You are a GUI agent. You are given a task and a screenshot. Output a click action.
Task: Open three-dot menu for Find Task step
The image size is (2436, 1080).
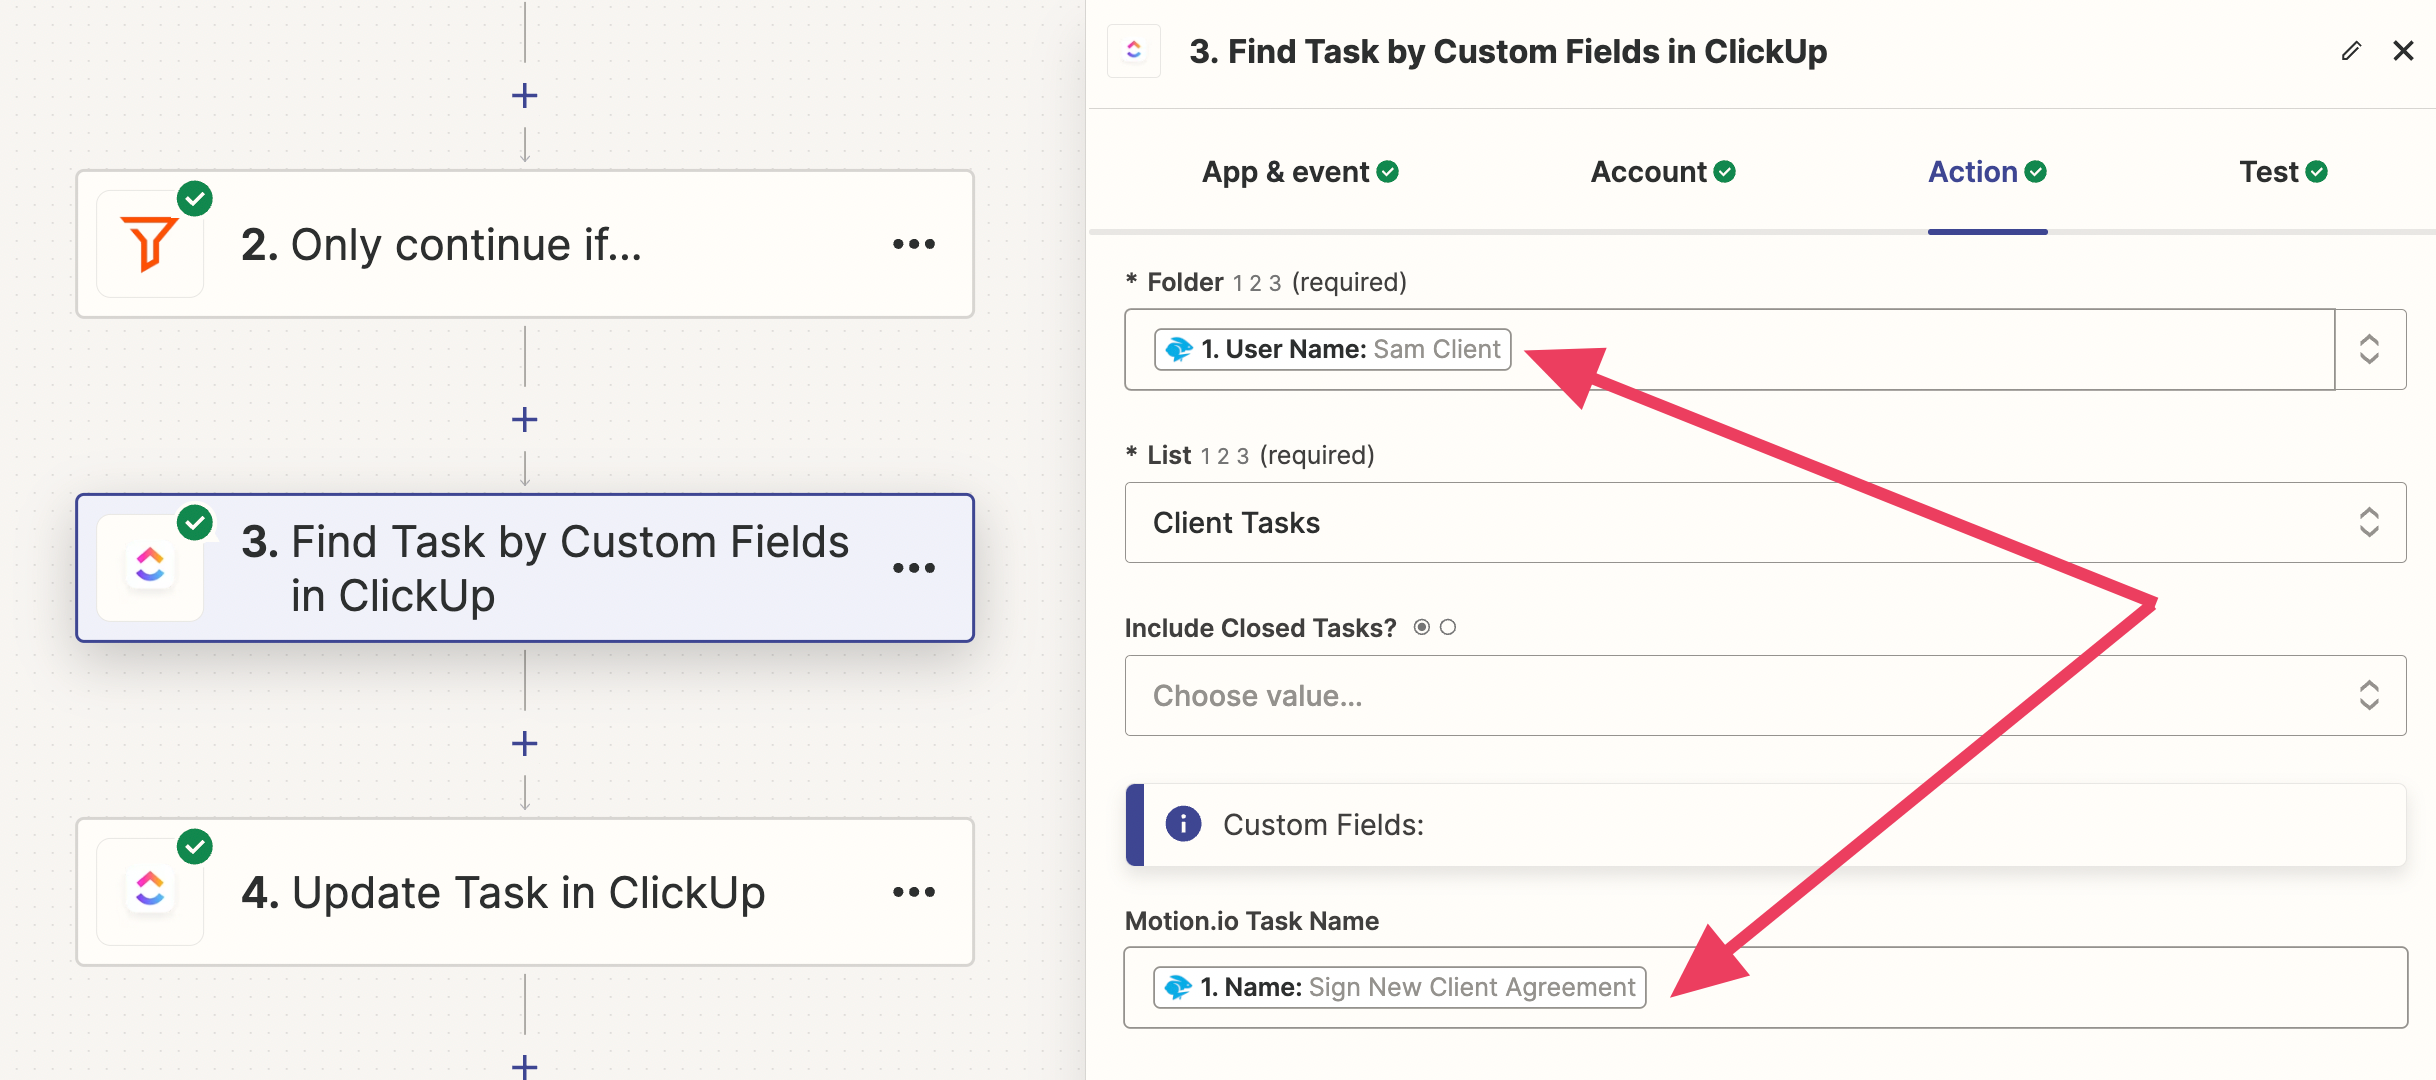(913, 568)
